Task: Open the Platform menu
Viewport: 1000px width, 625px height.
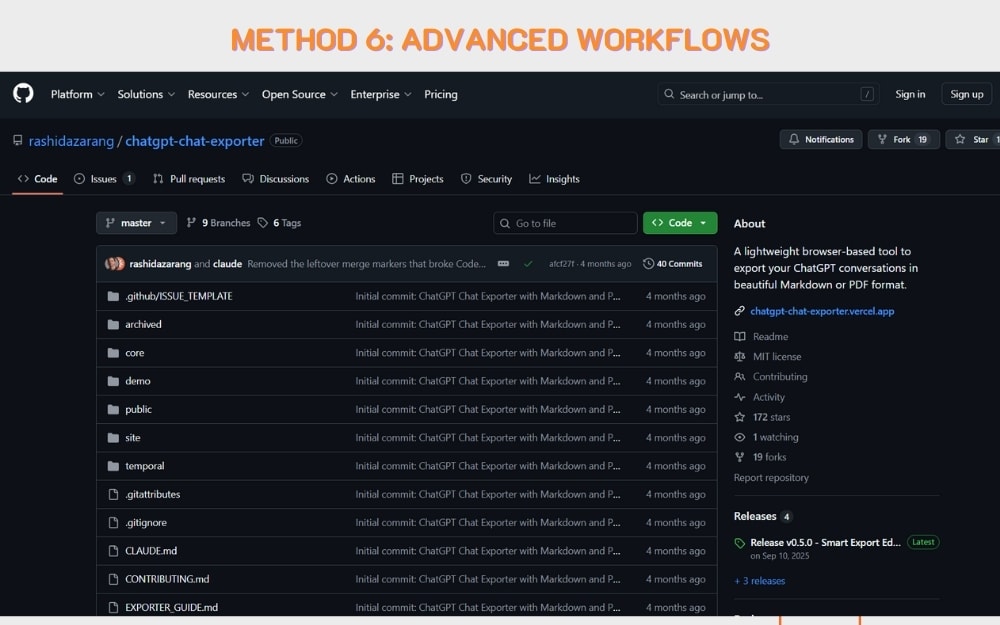Action: pos(77,94)
